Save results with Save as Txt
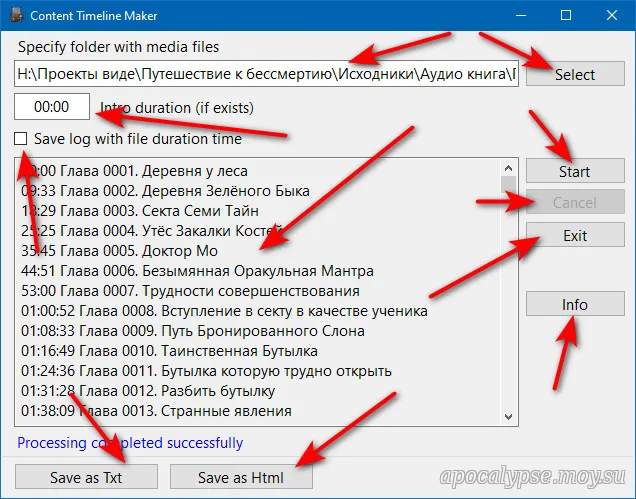The height and width of the screenshot is (499, 636). click(x=89, y=477)
